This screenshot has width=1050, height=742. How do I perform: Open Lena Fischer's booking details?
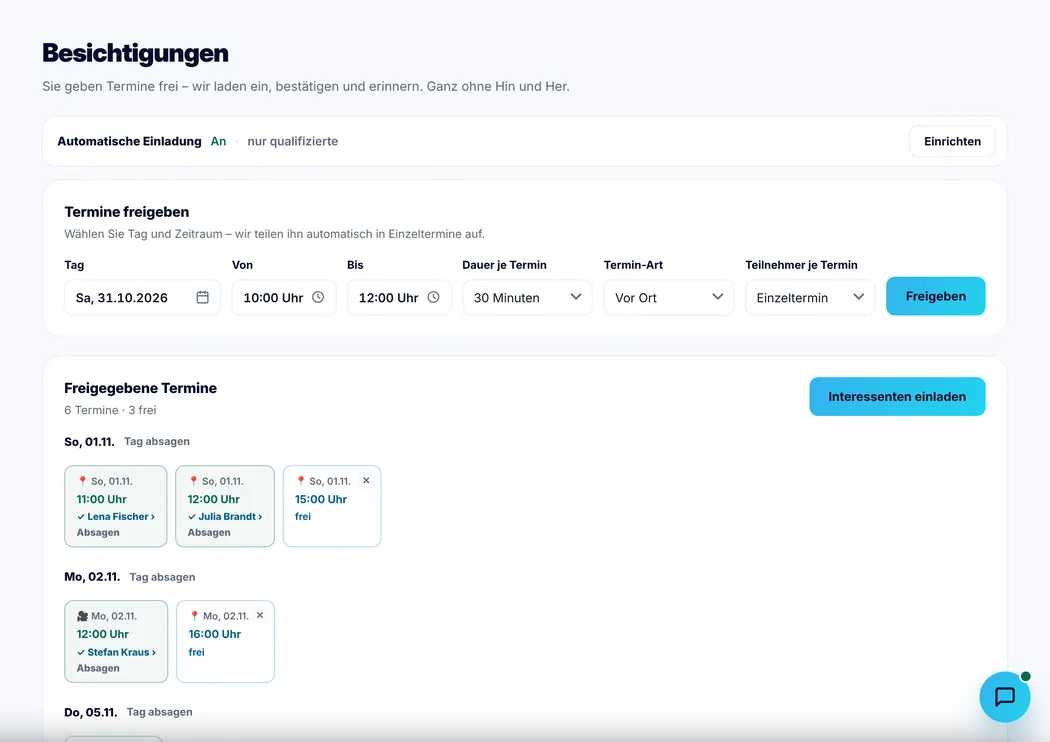click(x=116, y=516)
